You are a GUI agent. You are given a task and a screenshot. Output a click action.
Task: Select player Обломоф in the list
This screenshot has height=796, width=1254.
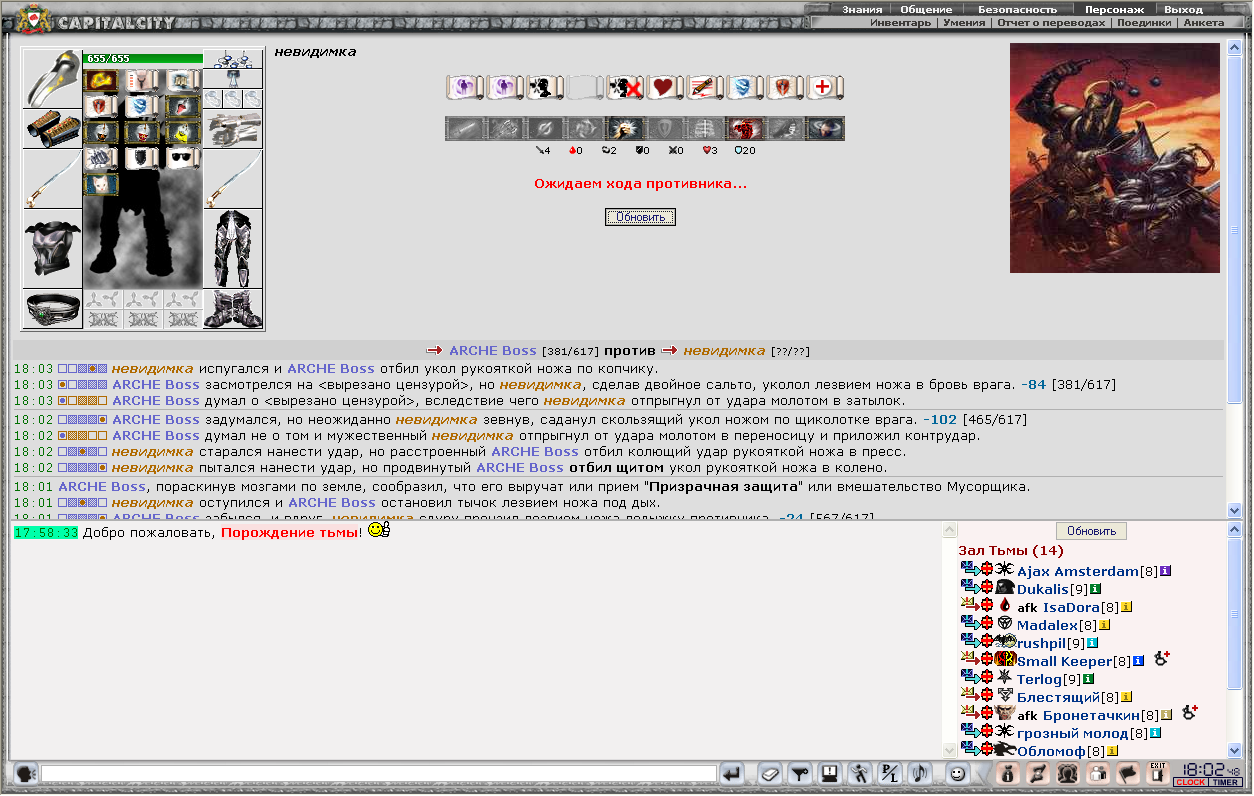coord(1051,751)
